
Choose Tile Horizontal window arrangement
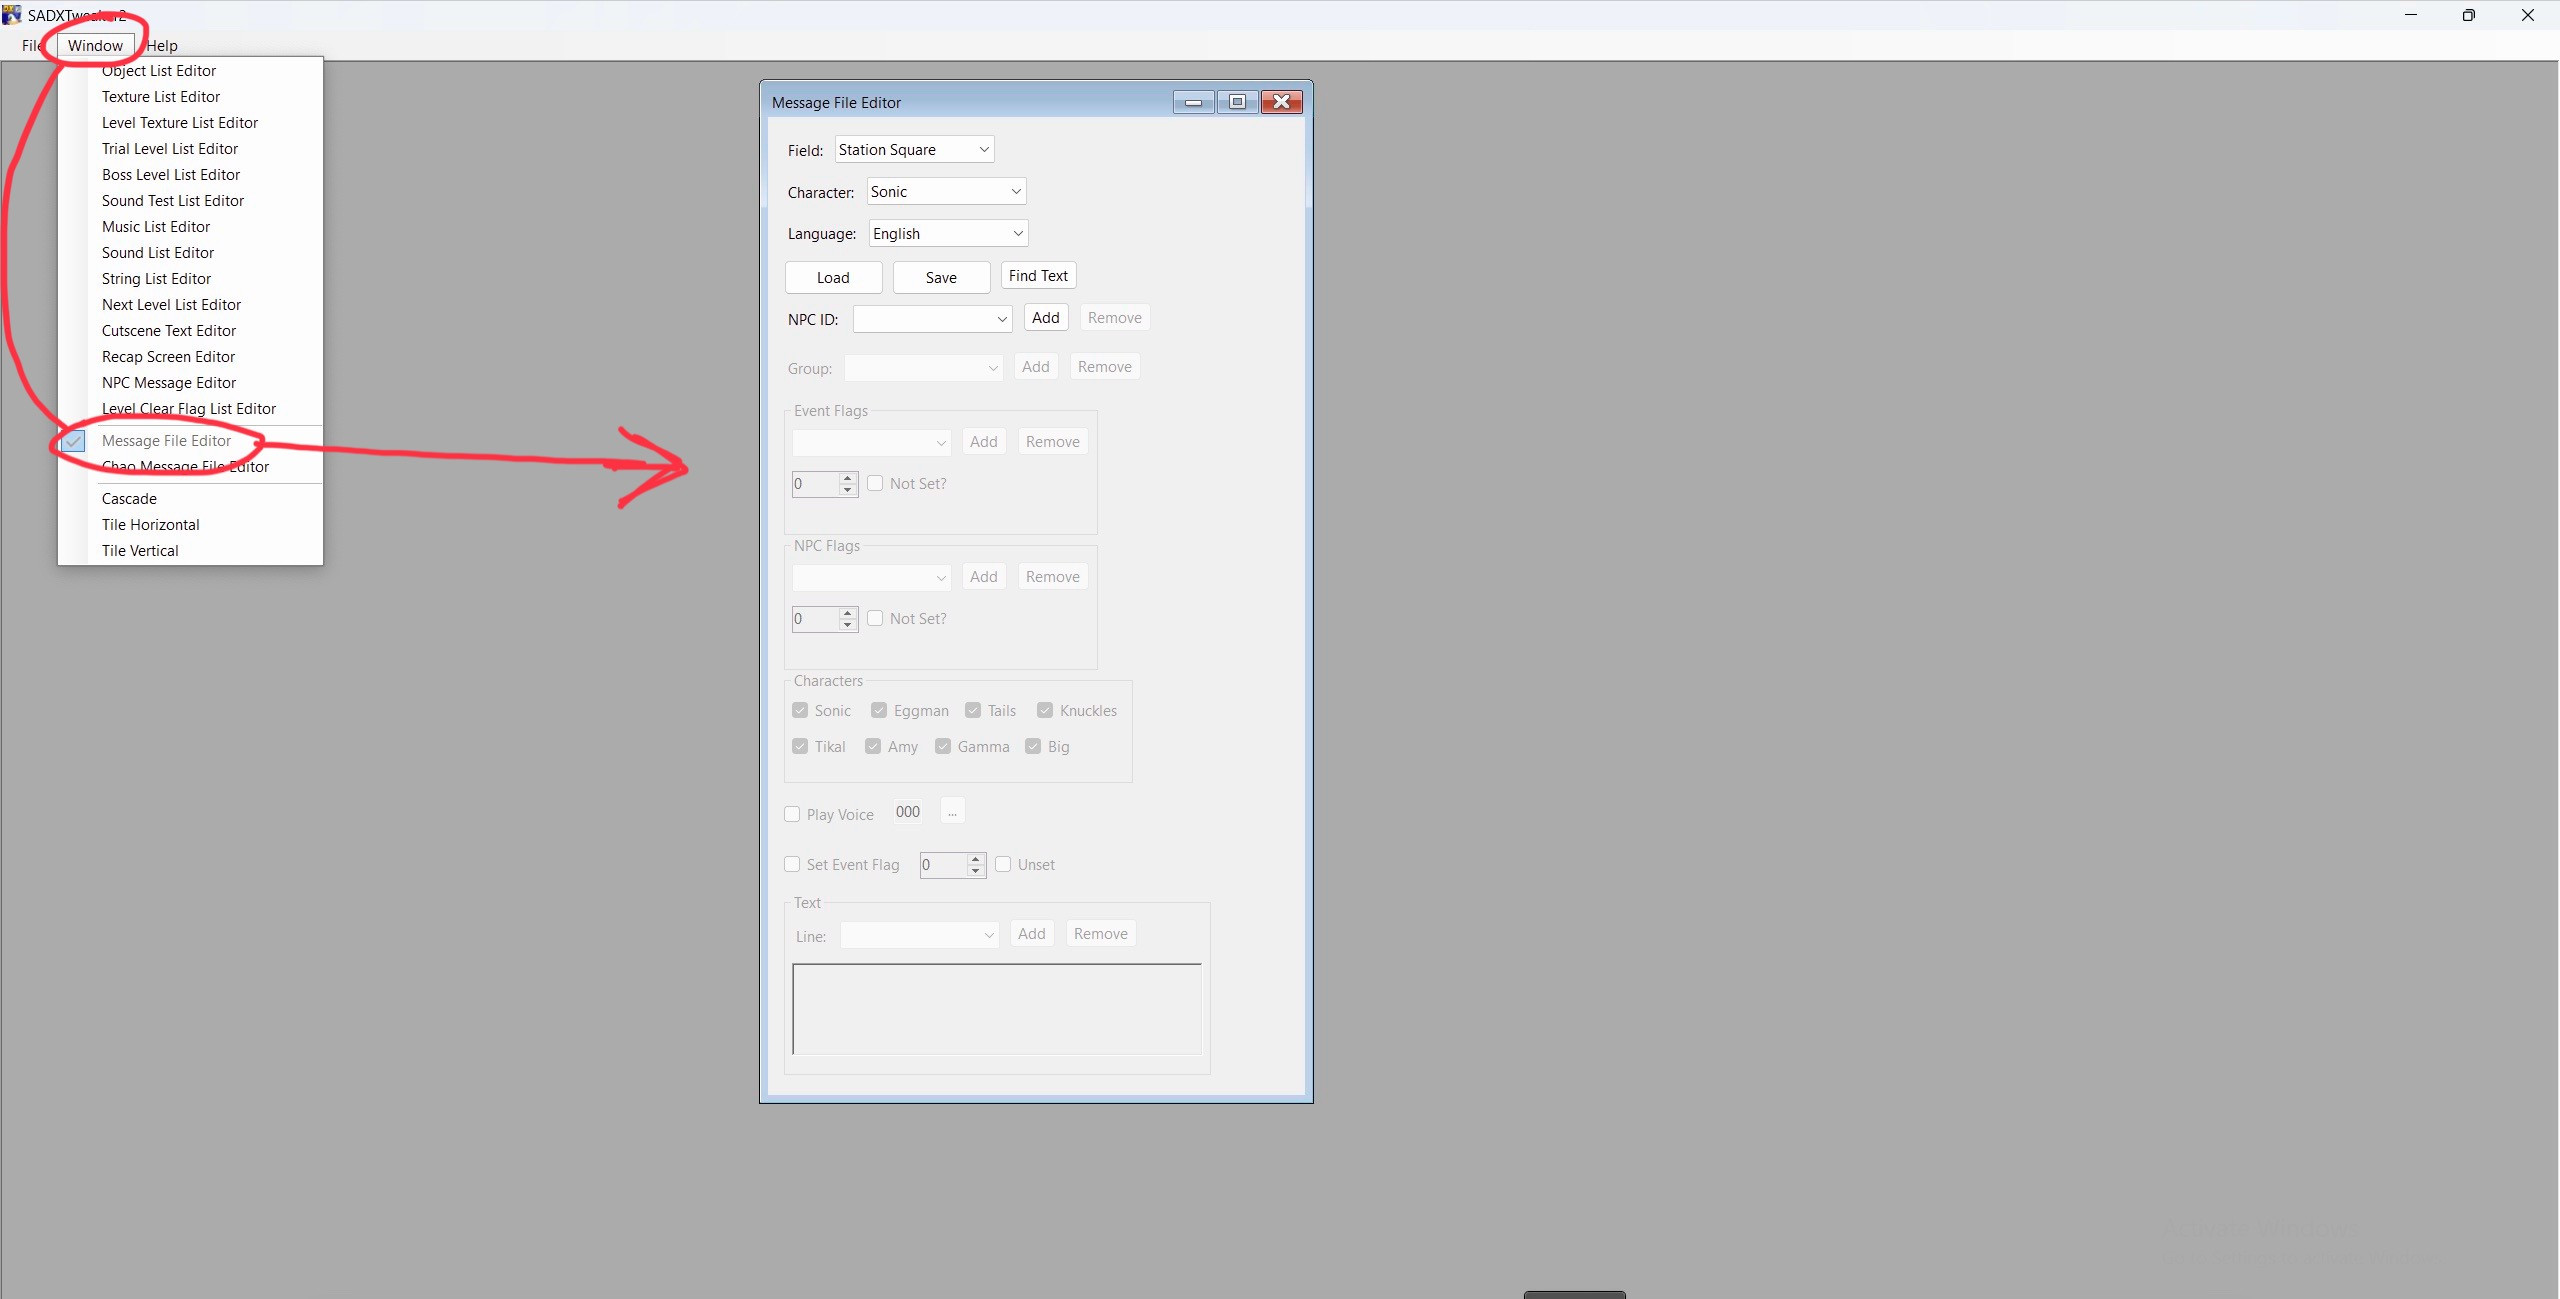[x=150, y=524]
